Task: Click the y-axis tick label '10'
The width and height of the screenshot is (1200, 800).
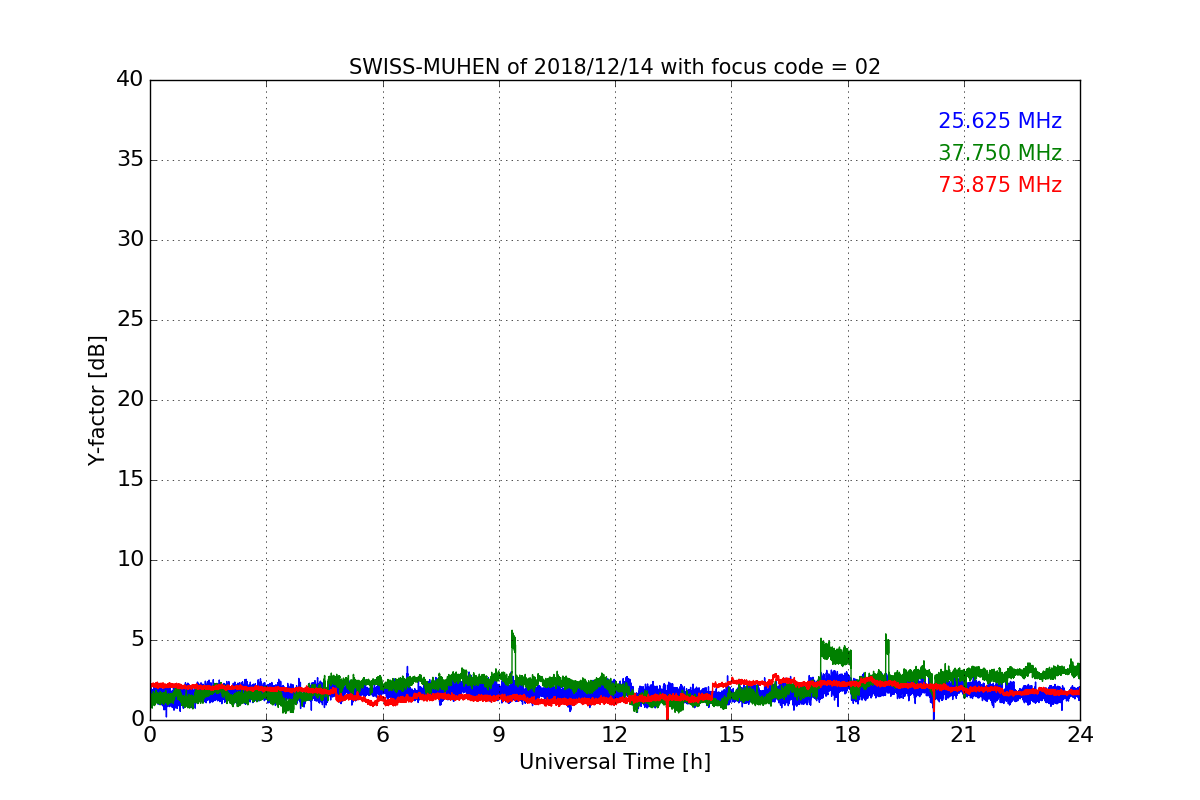Action: coord(130,559)
